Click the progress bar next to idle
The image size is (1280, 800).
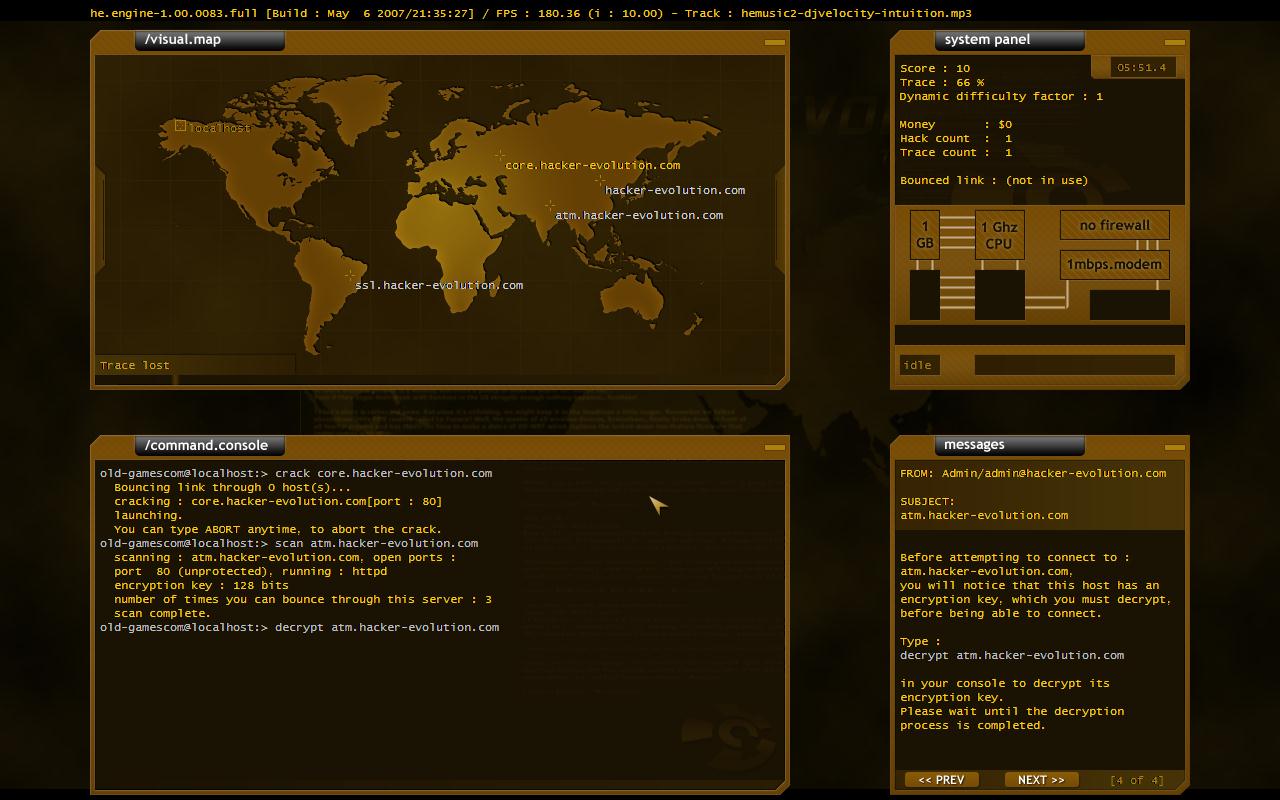(1075, 365)
